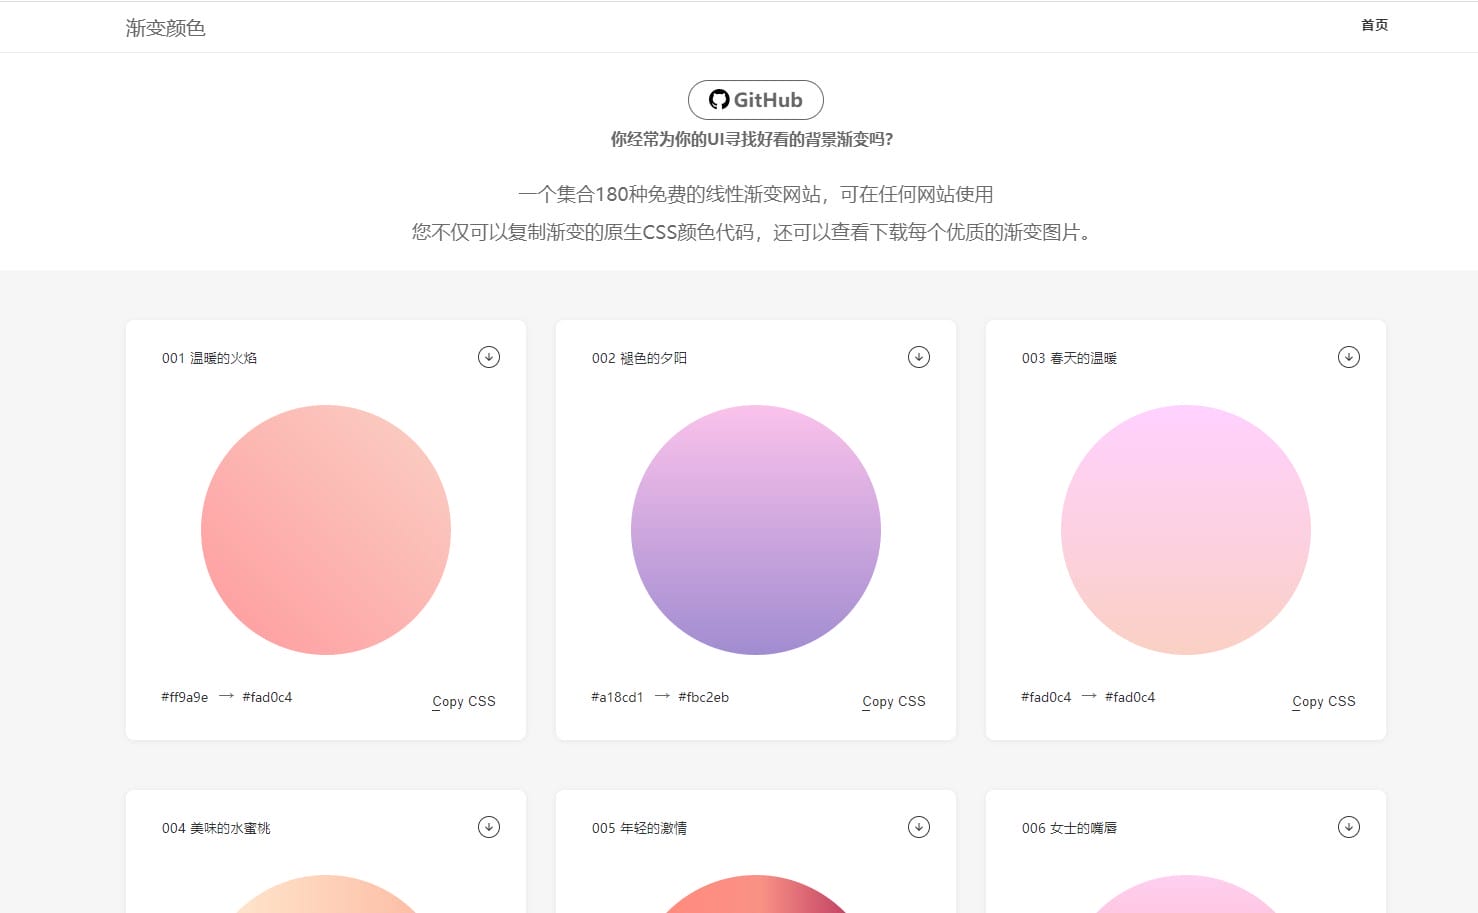Click the 003 春天的温暖 card title
This screenshot has height=913, width=1478.
click(x=1070, y=358)
